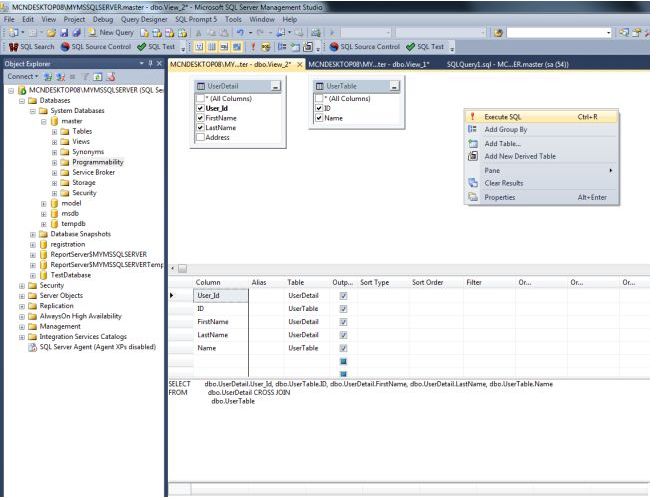Choose Add Table... from context menu
The image size is (656, 500).
click(x=541, y=144)
